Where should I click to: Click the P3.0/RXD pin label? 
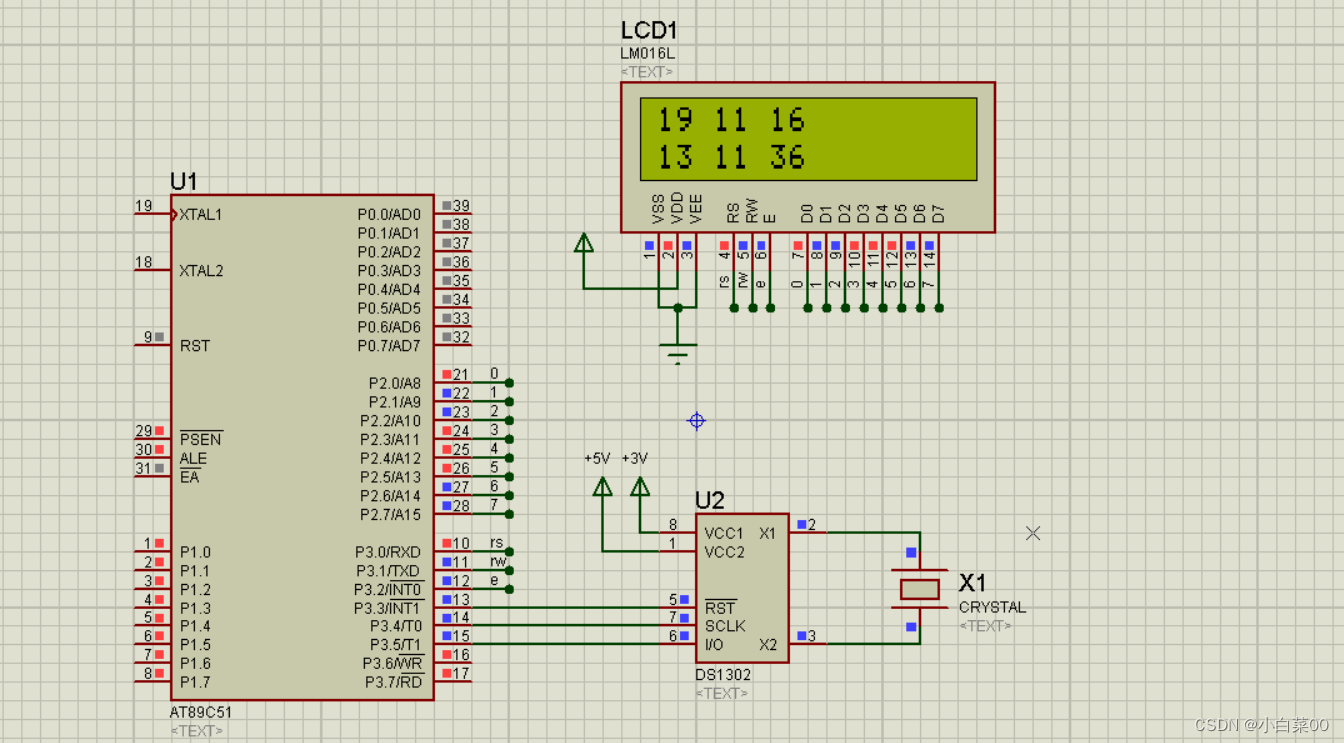click(x=388, y=552)
